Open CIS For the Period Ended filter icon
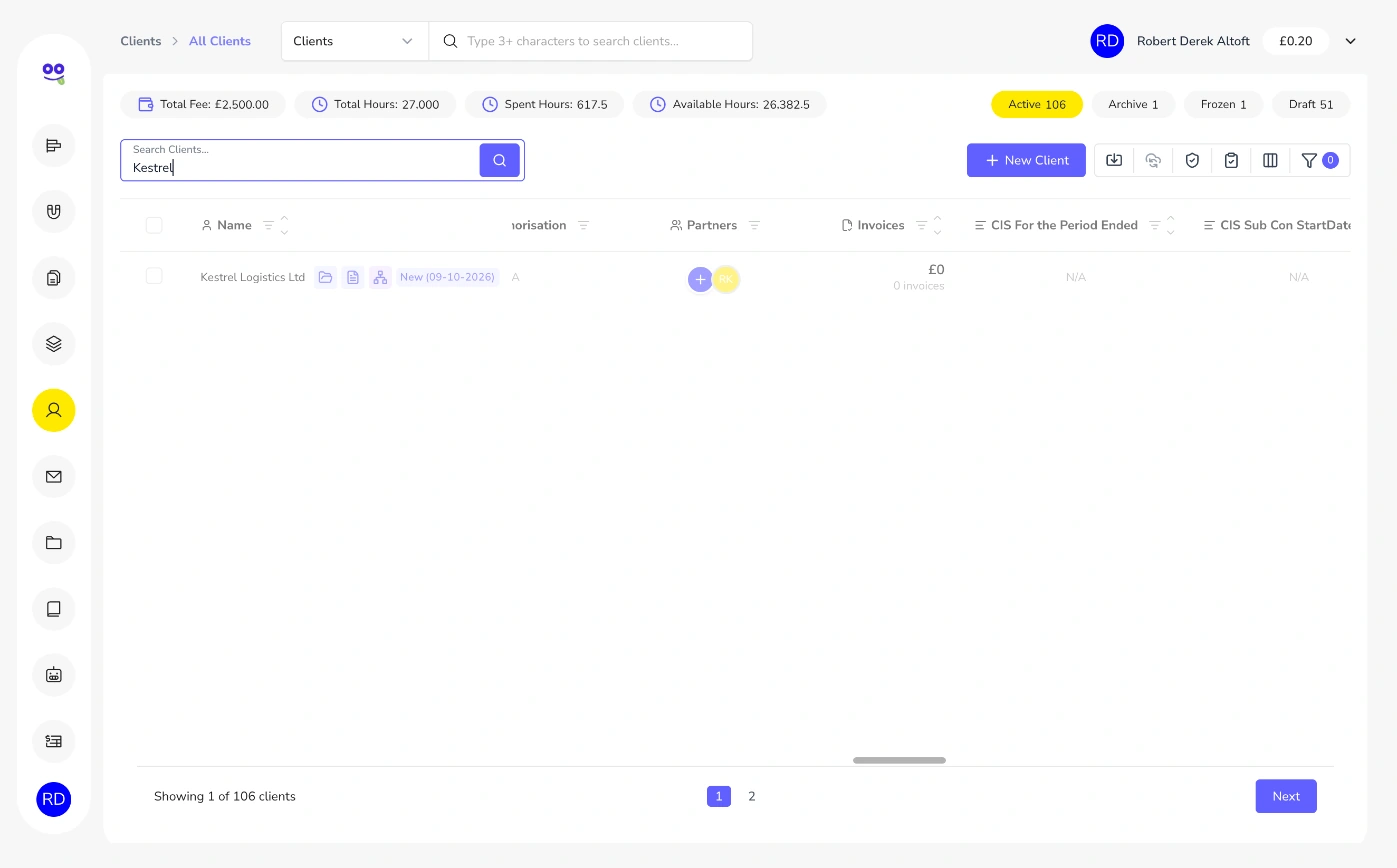 click(x=1154, y=225)
